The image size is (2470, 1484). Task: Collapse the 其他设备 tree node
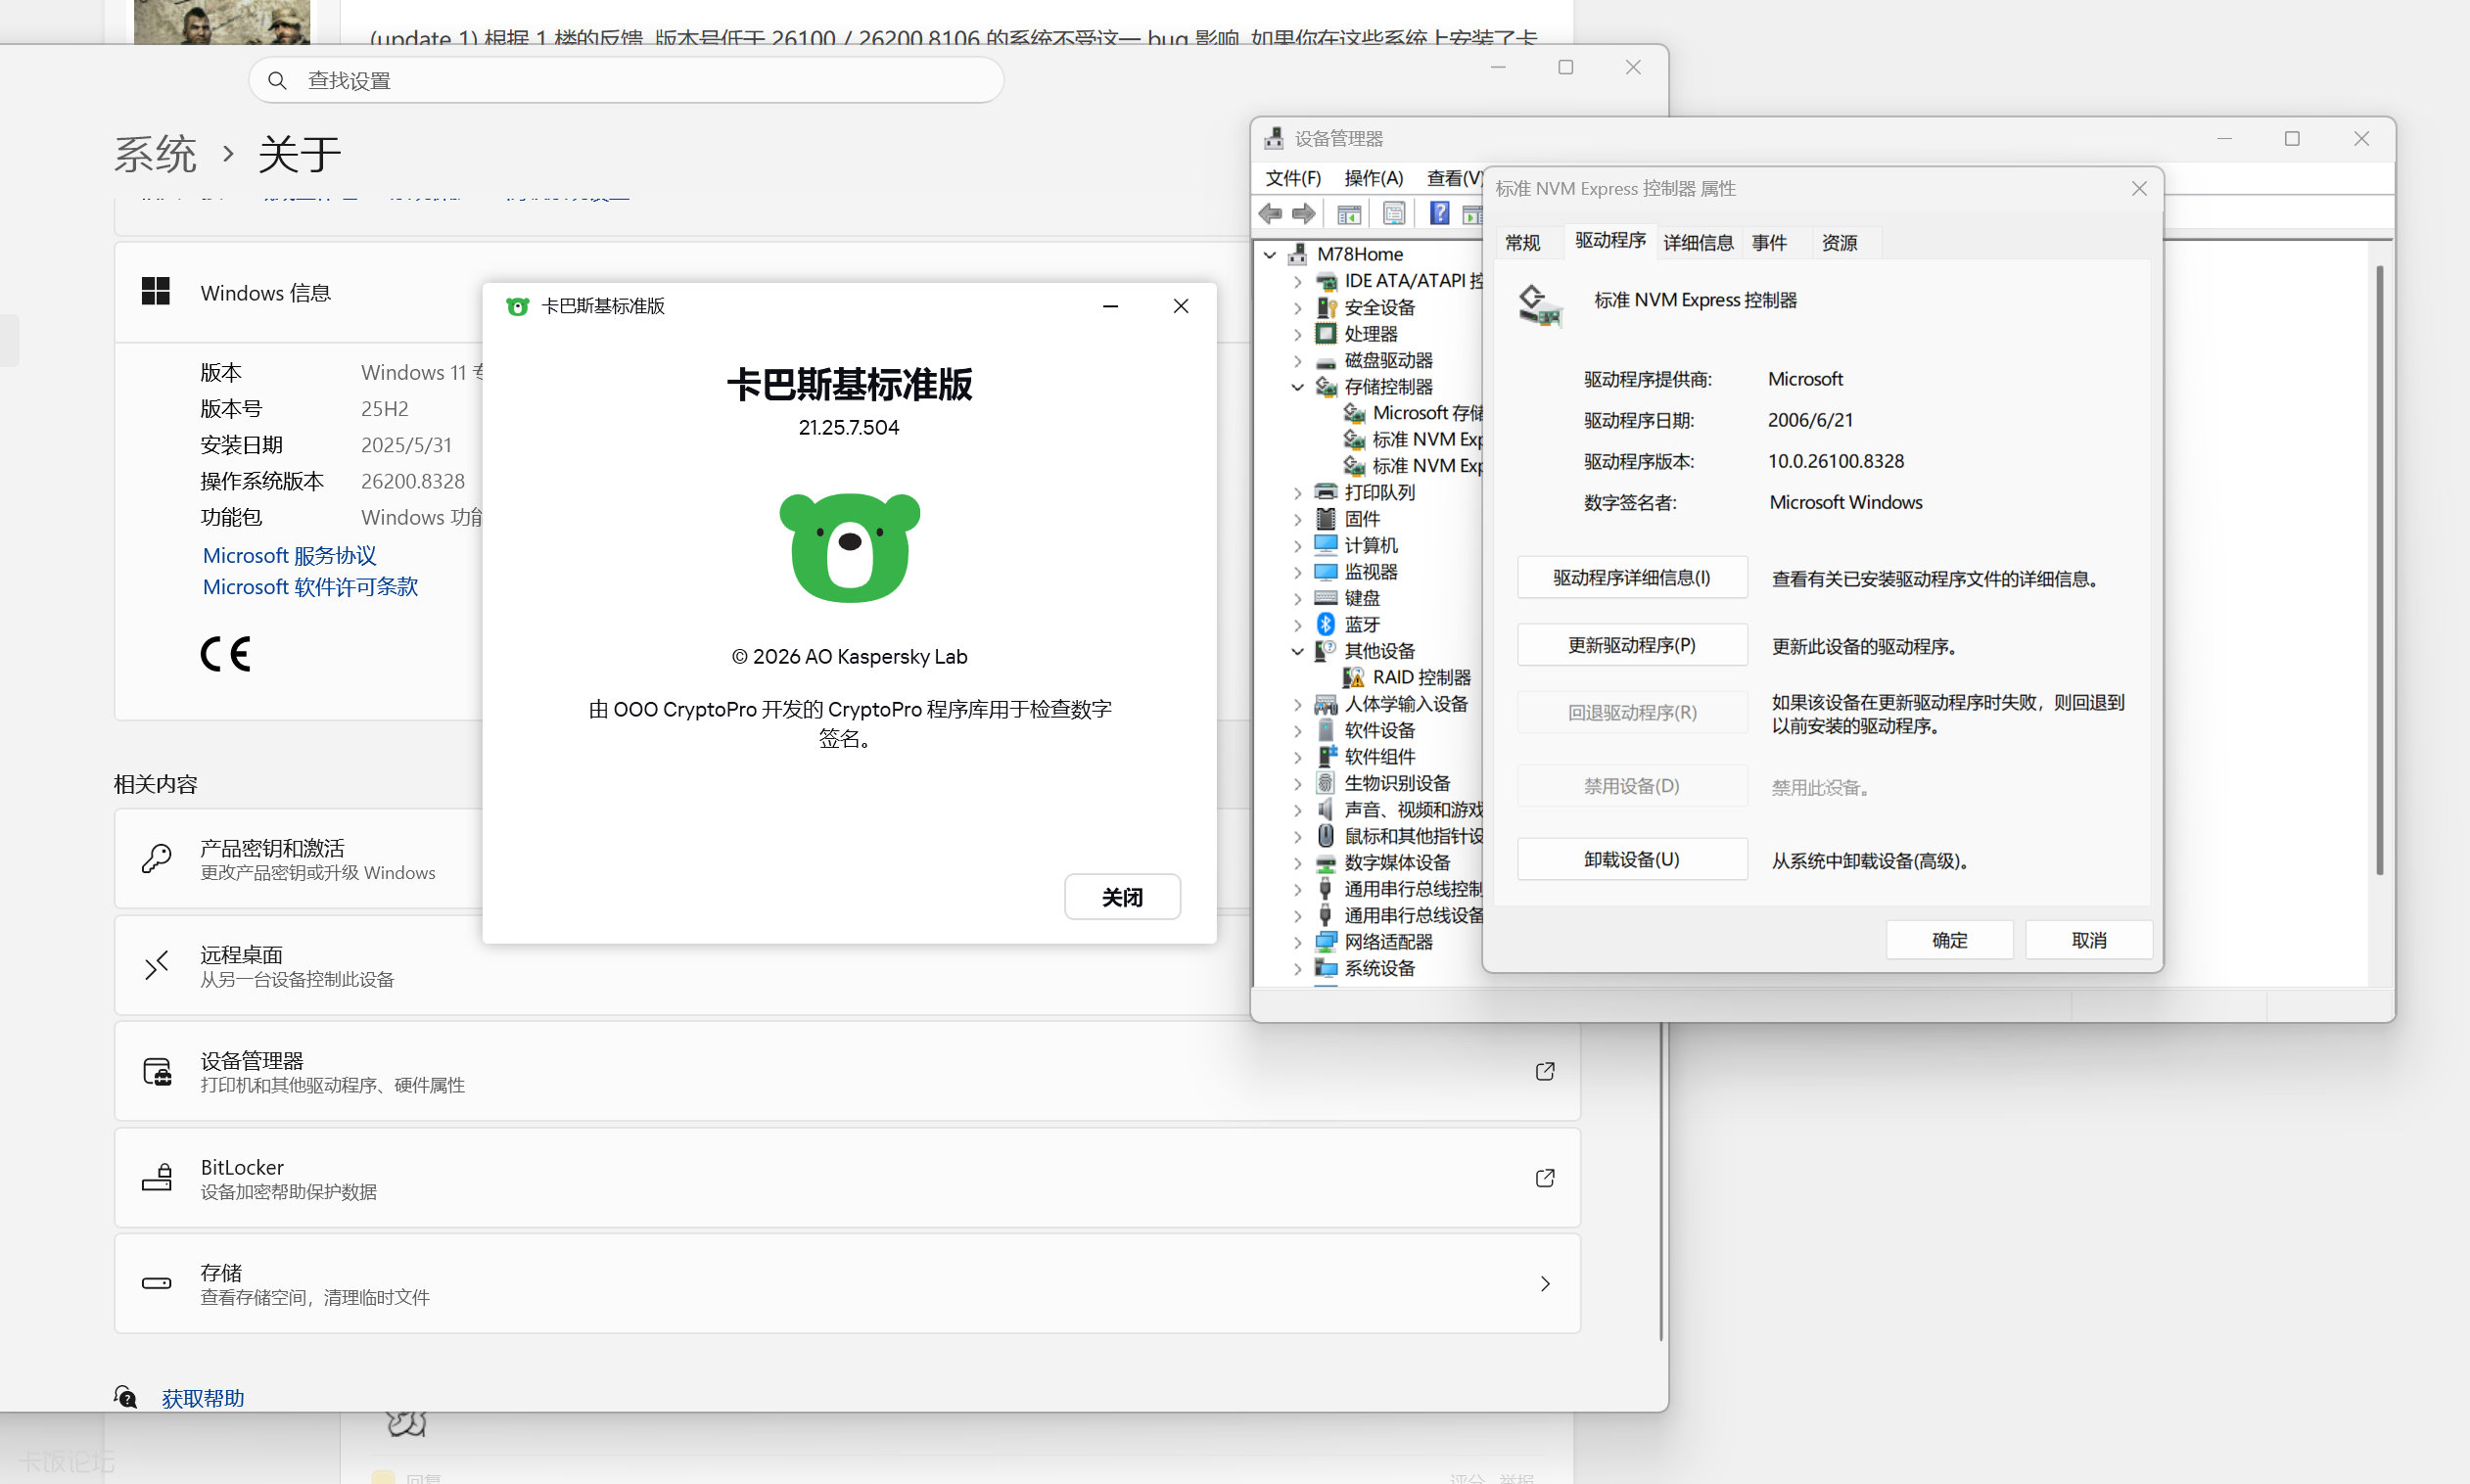1298,651
